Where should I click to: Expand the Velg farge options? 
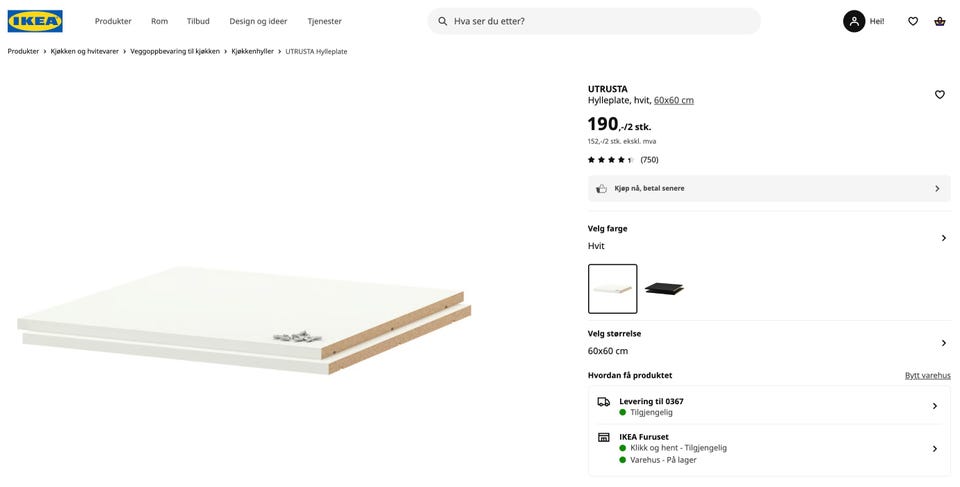(943, 238)
